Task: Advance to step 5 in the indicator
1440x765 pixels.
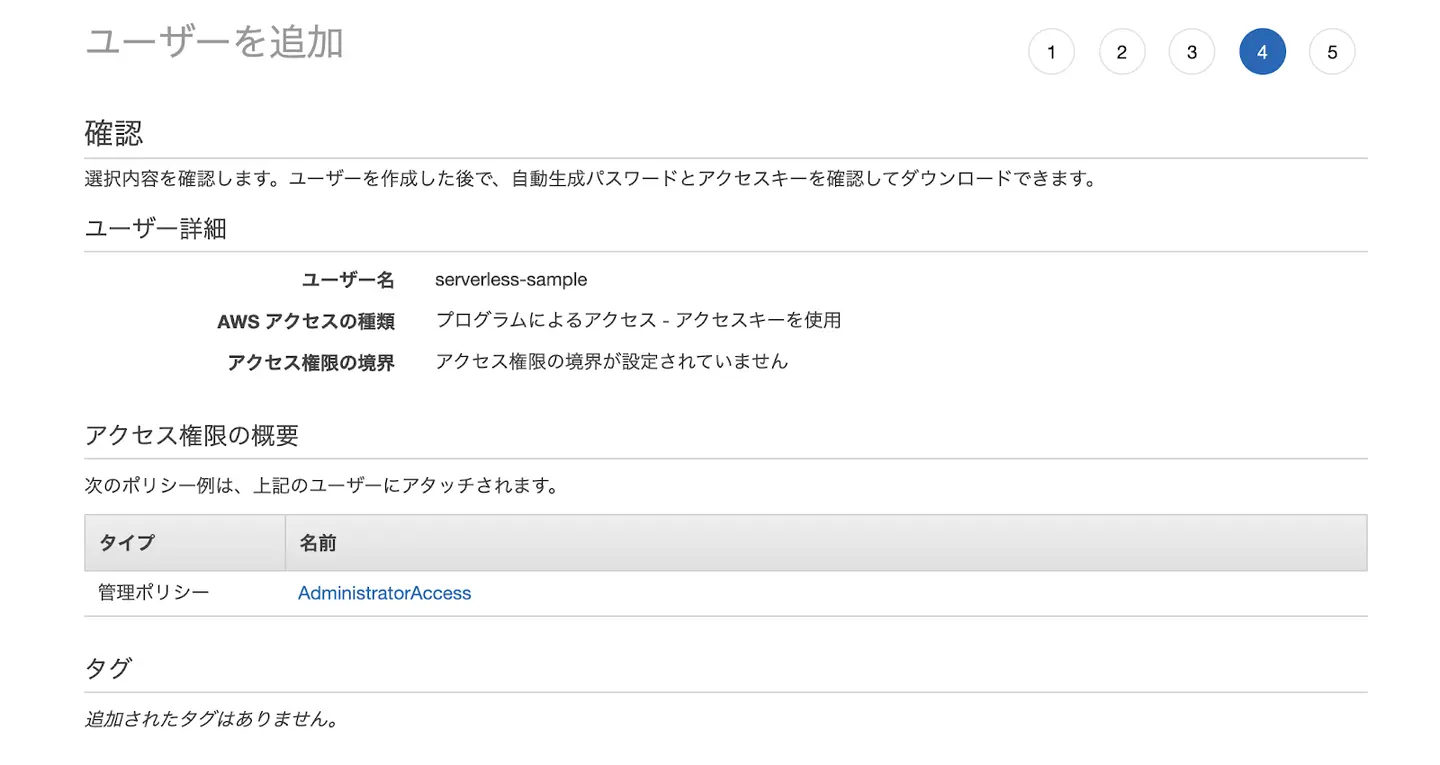Action: click(x=1332, y=51)
